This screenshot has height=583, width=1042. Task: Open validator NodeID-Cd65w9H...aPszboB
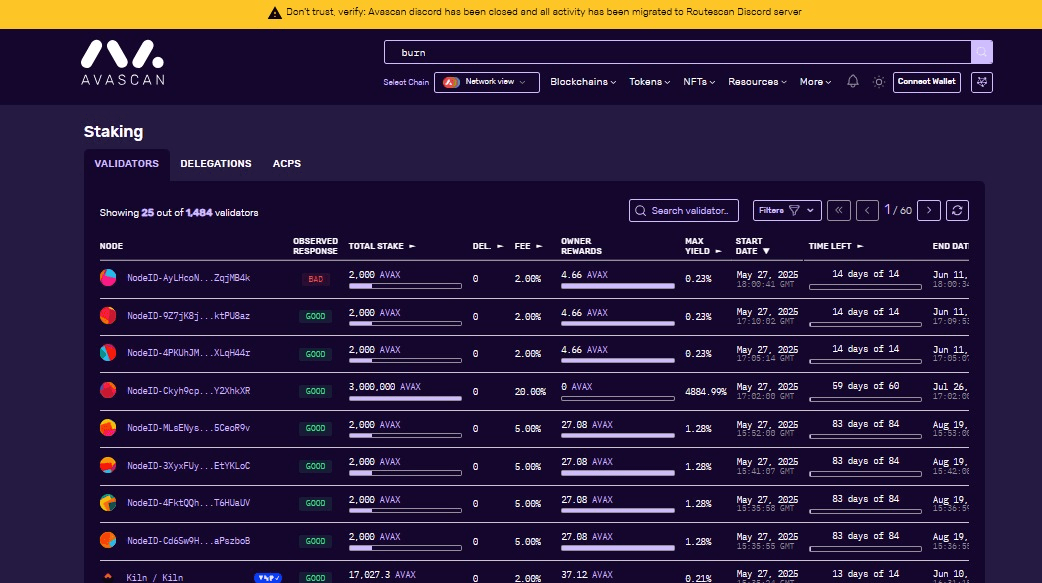click(x=189, y=541)
